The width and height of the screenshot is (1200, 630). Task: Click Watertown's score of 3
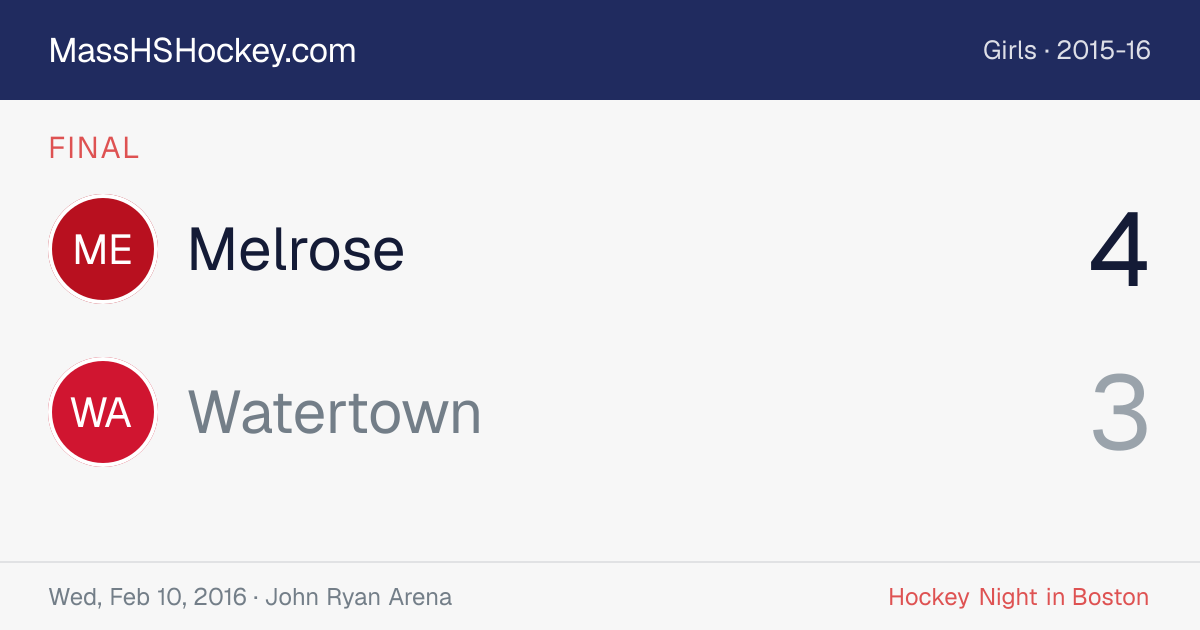coord(1120,413)
